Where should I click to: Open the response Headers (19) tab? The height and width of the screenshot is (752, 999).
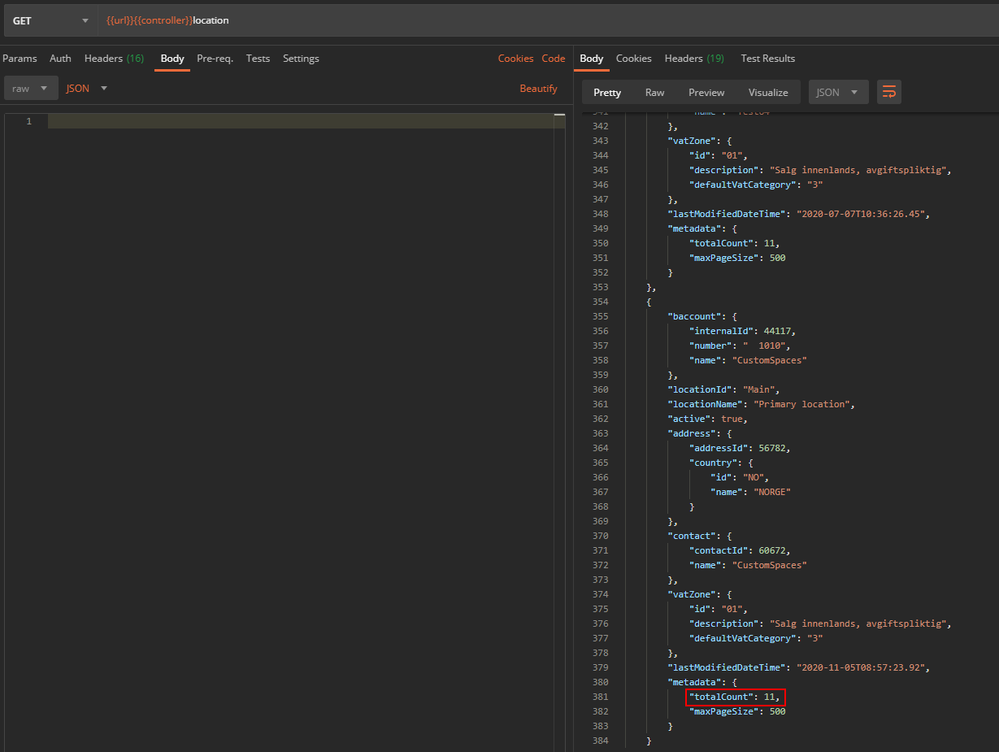point(694,58)
